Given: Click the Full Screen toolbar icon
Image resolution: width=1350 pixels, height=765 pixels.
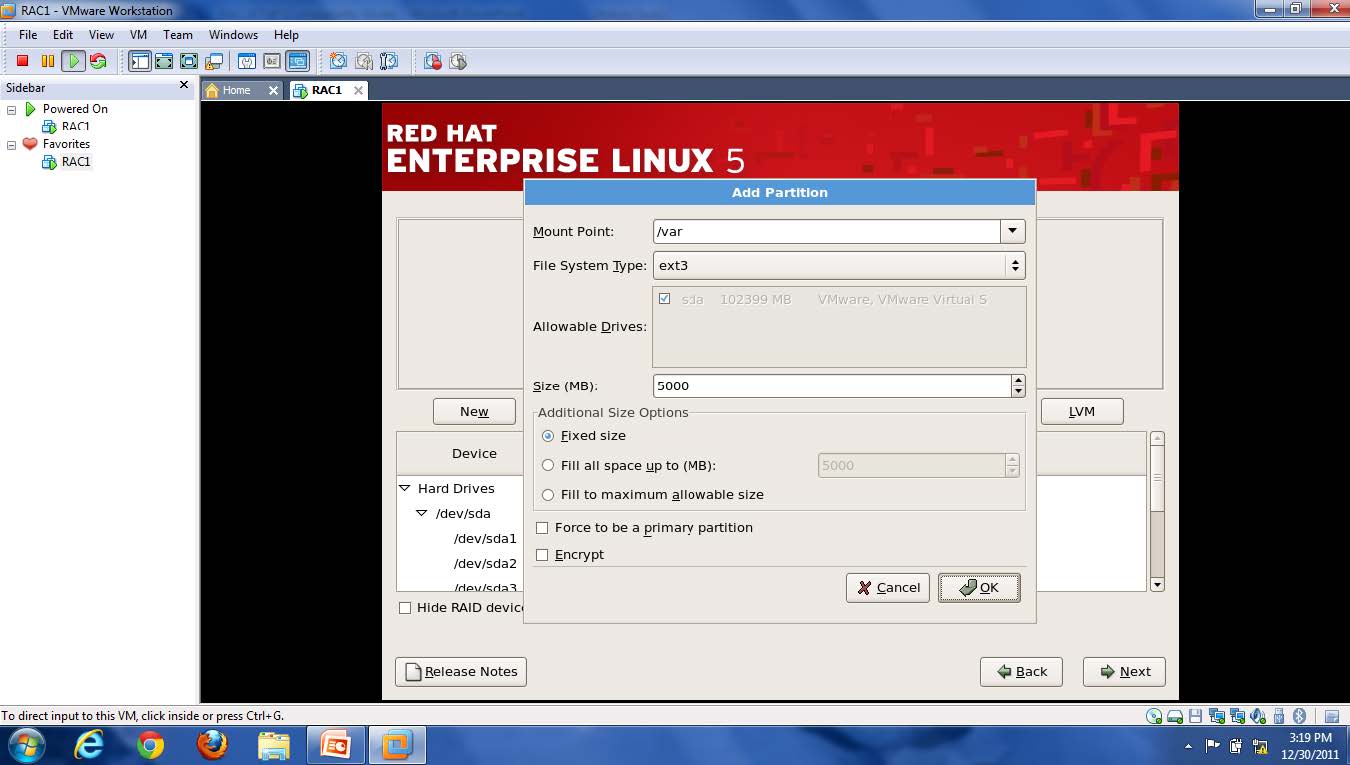Looking at the screenshot, I should pyautogui.click(x=189, y=61).
